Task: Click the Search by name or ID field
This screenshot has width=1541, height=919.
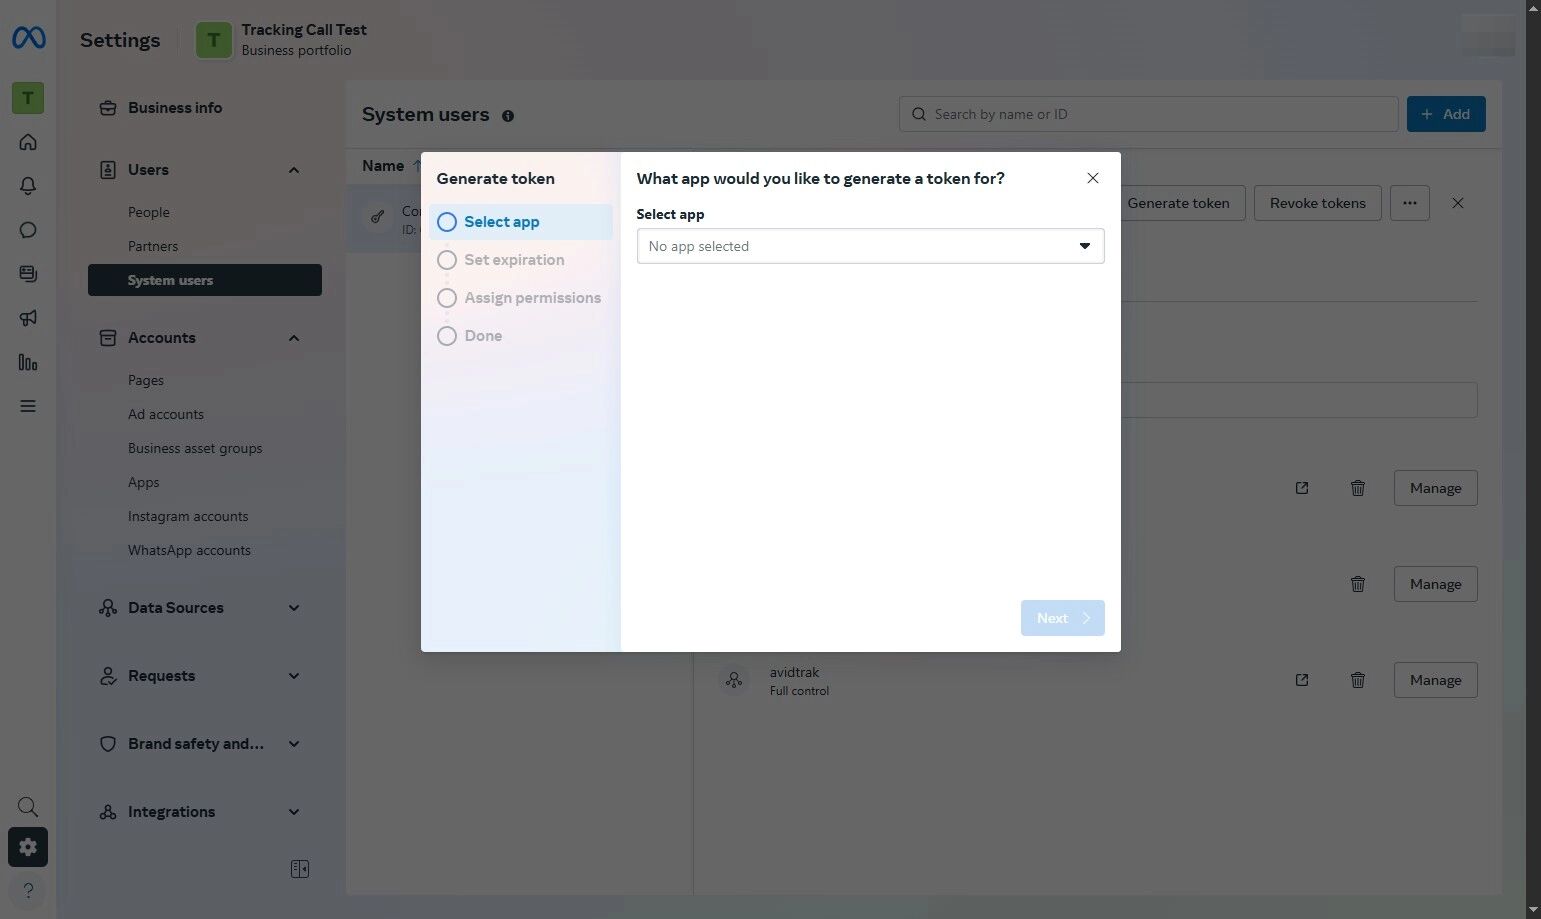Action: click(1147, 113)
